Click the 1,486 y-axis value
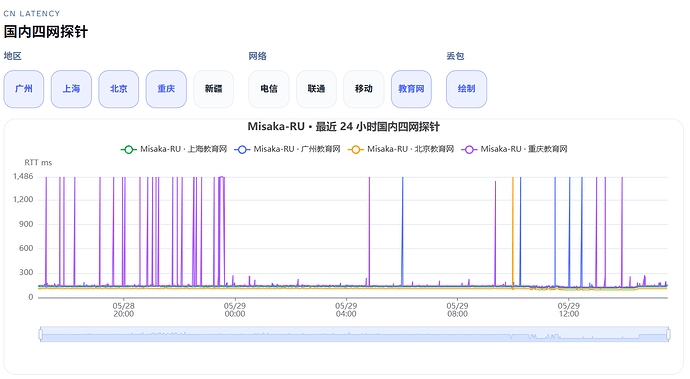The width and height of the screenshot is (690, 379). (x=23, y=177)
